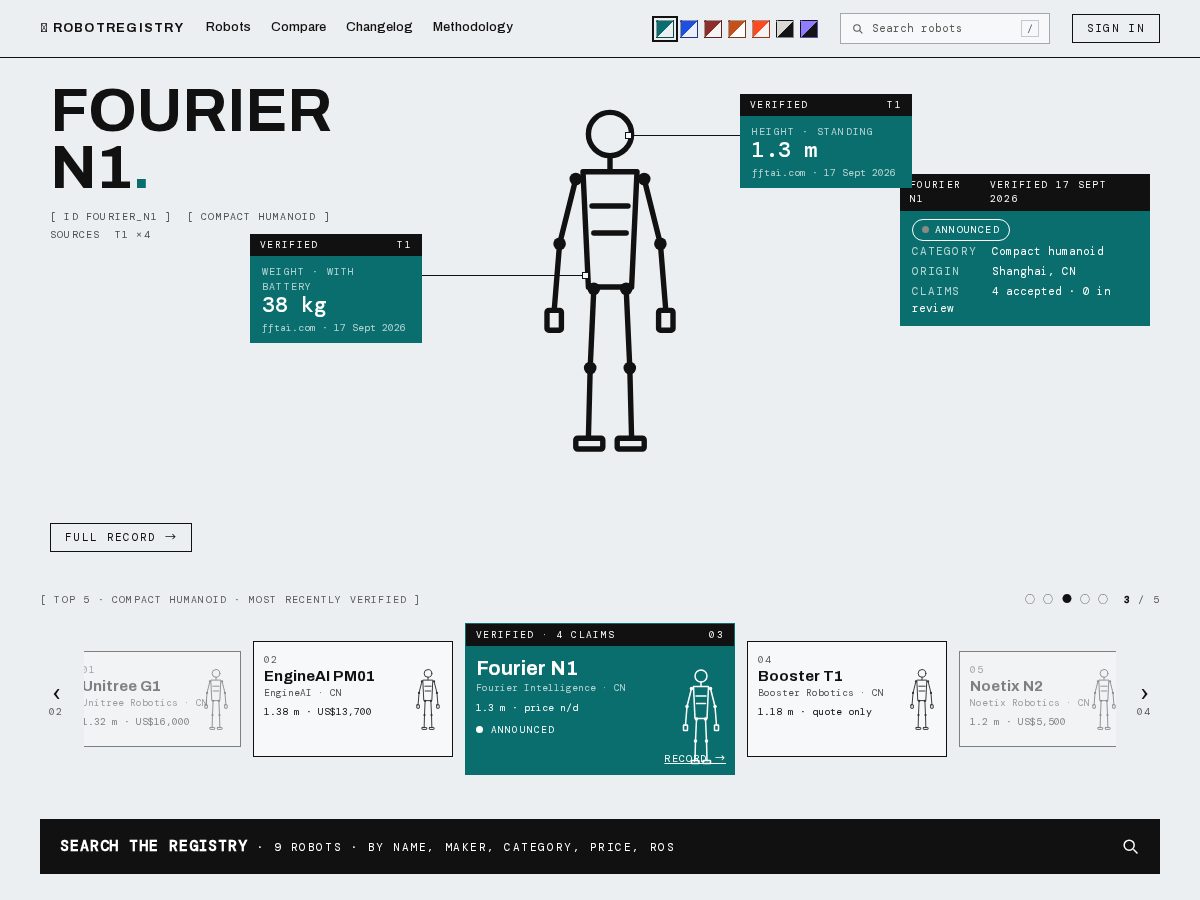Click '4 accepted · 0 in review' claims

click(x=1011, y=299)
